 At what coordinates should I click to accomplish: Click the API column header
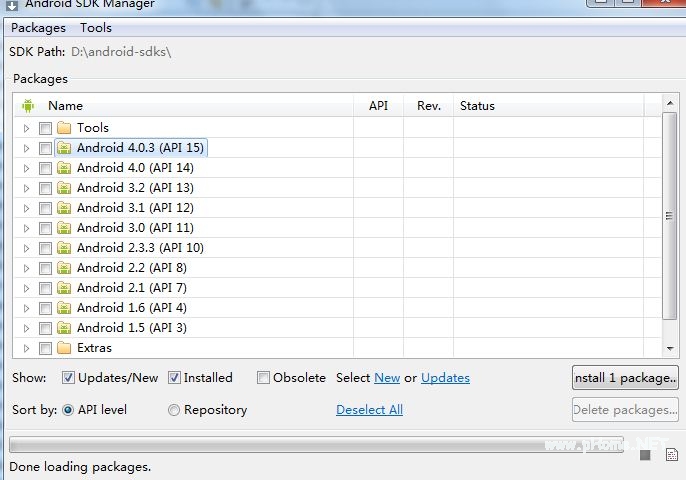(378, 106)
